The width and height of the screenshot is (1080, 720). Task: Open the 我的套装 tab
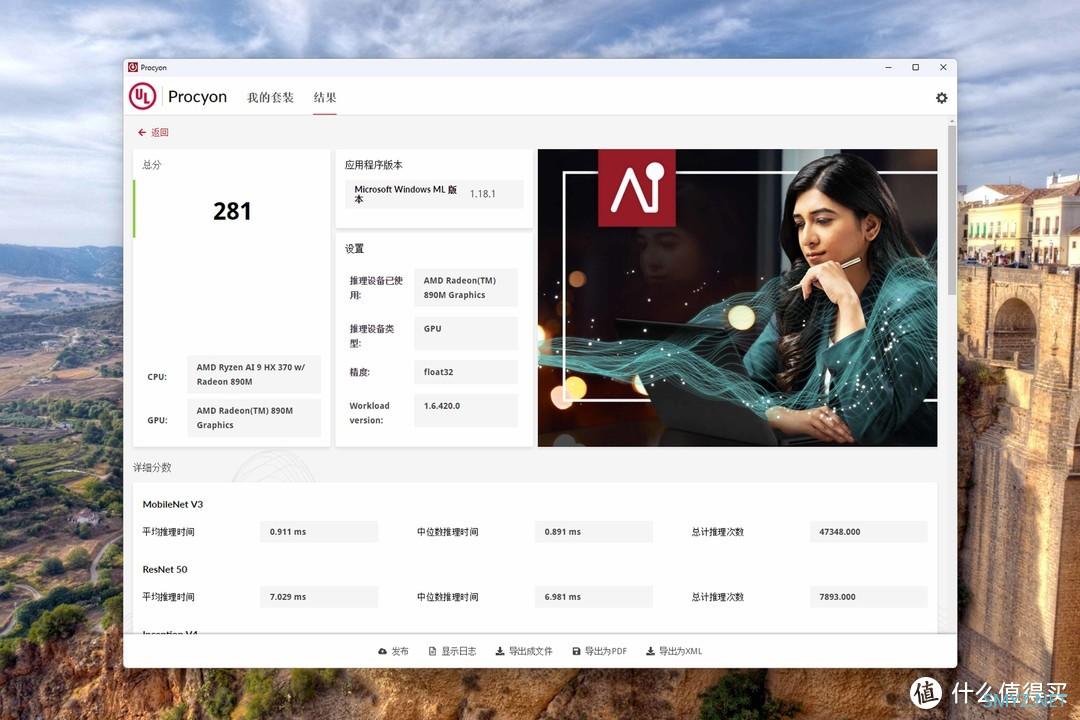[271, 97]
